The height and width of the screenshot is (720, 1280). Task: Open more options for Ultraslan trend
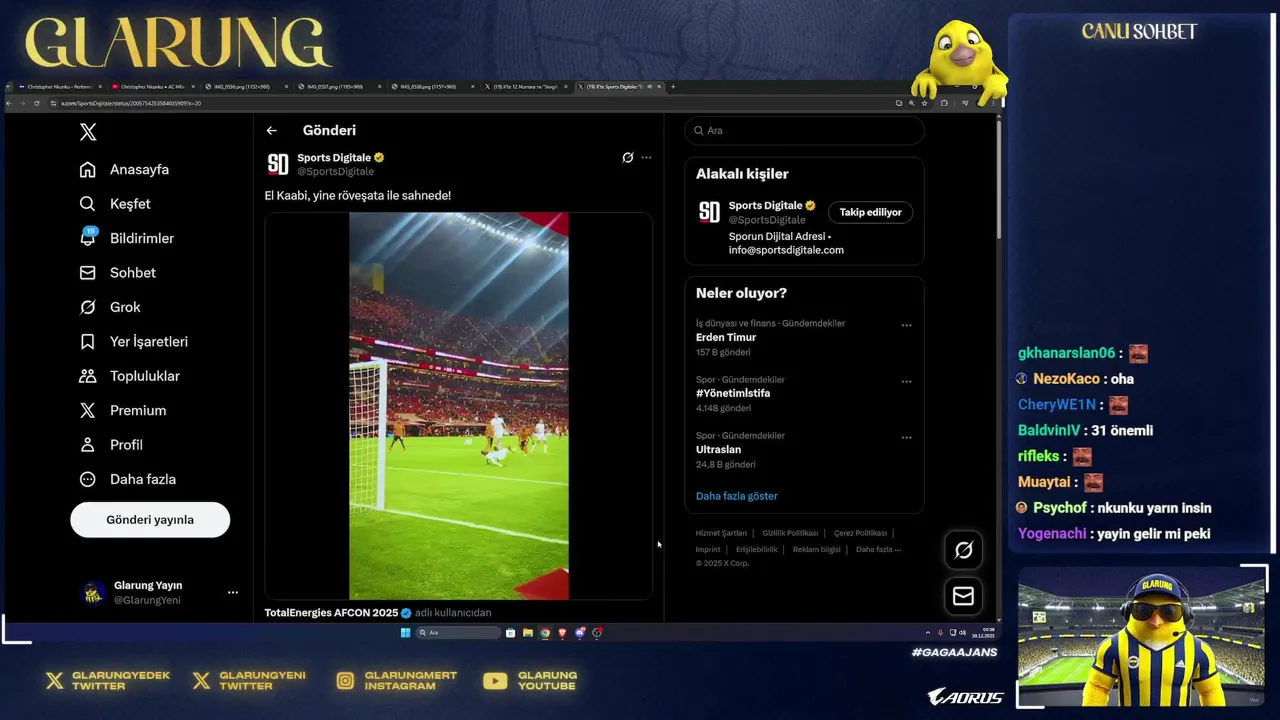click(x=906, y=438)
